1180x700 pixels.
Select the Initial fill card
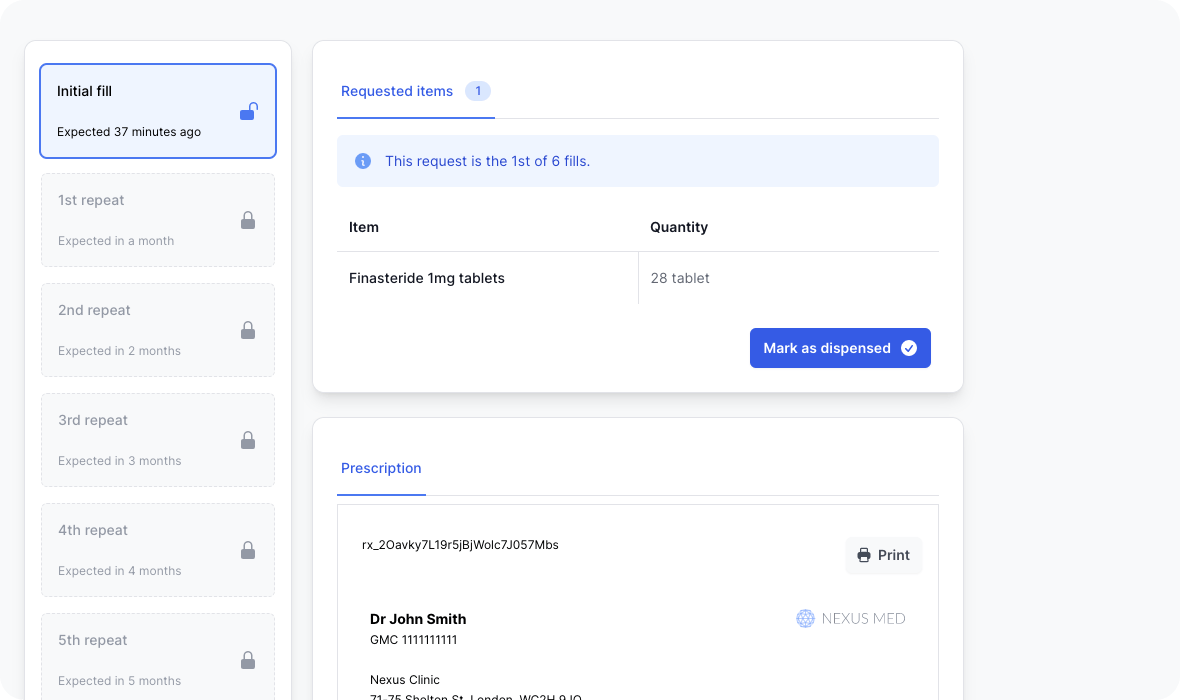(158, 111)
